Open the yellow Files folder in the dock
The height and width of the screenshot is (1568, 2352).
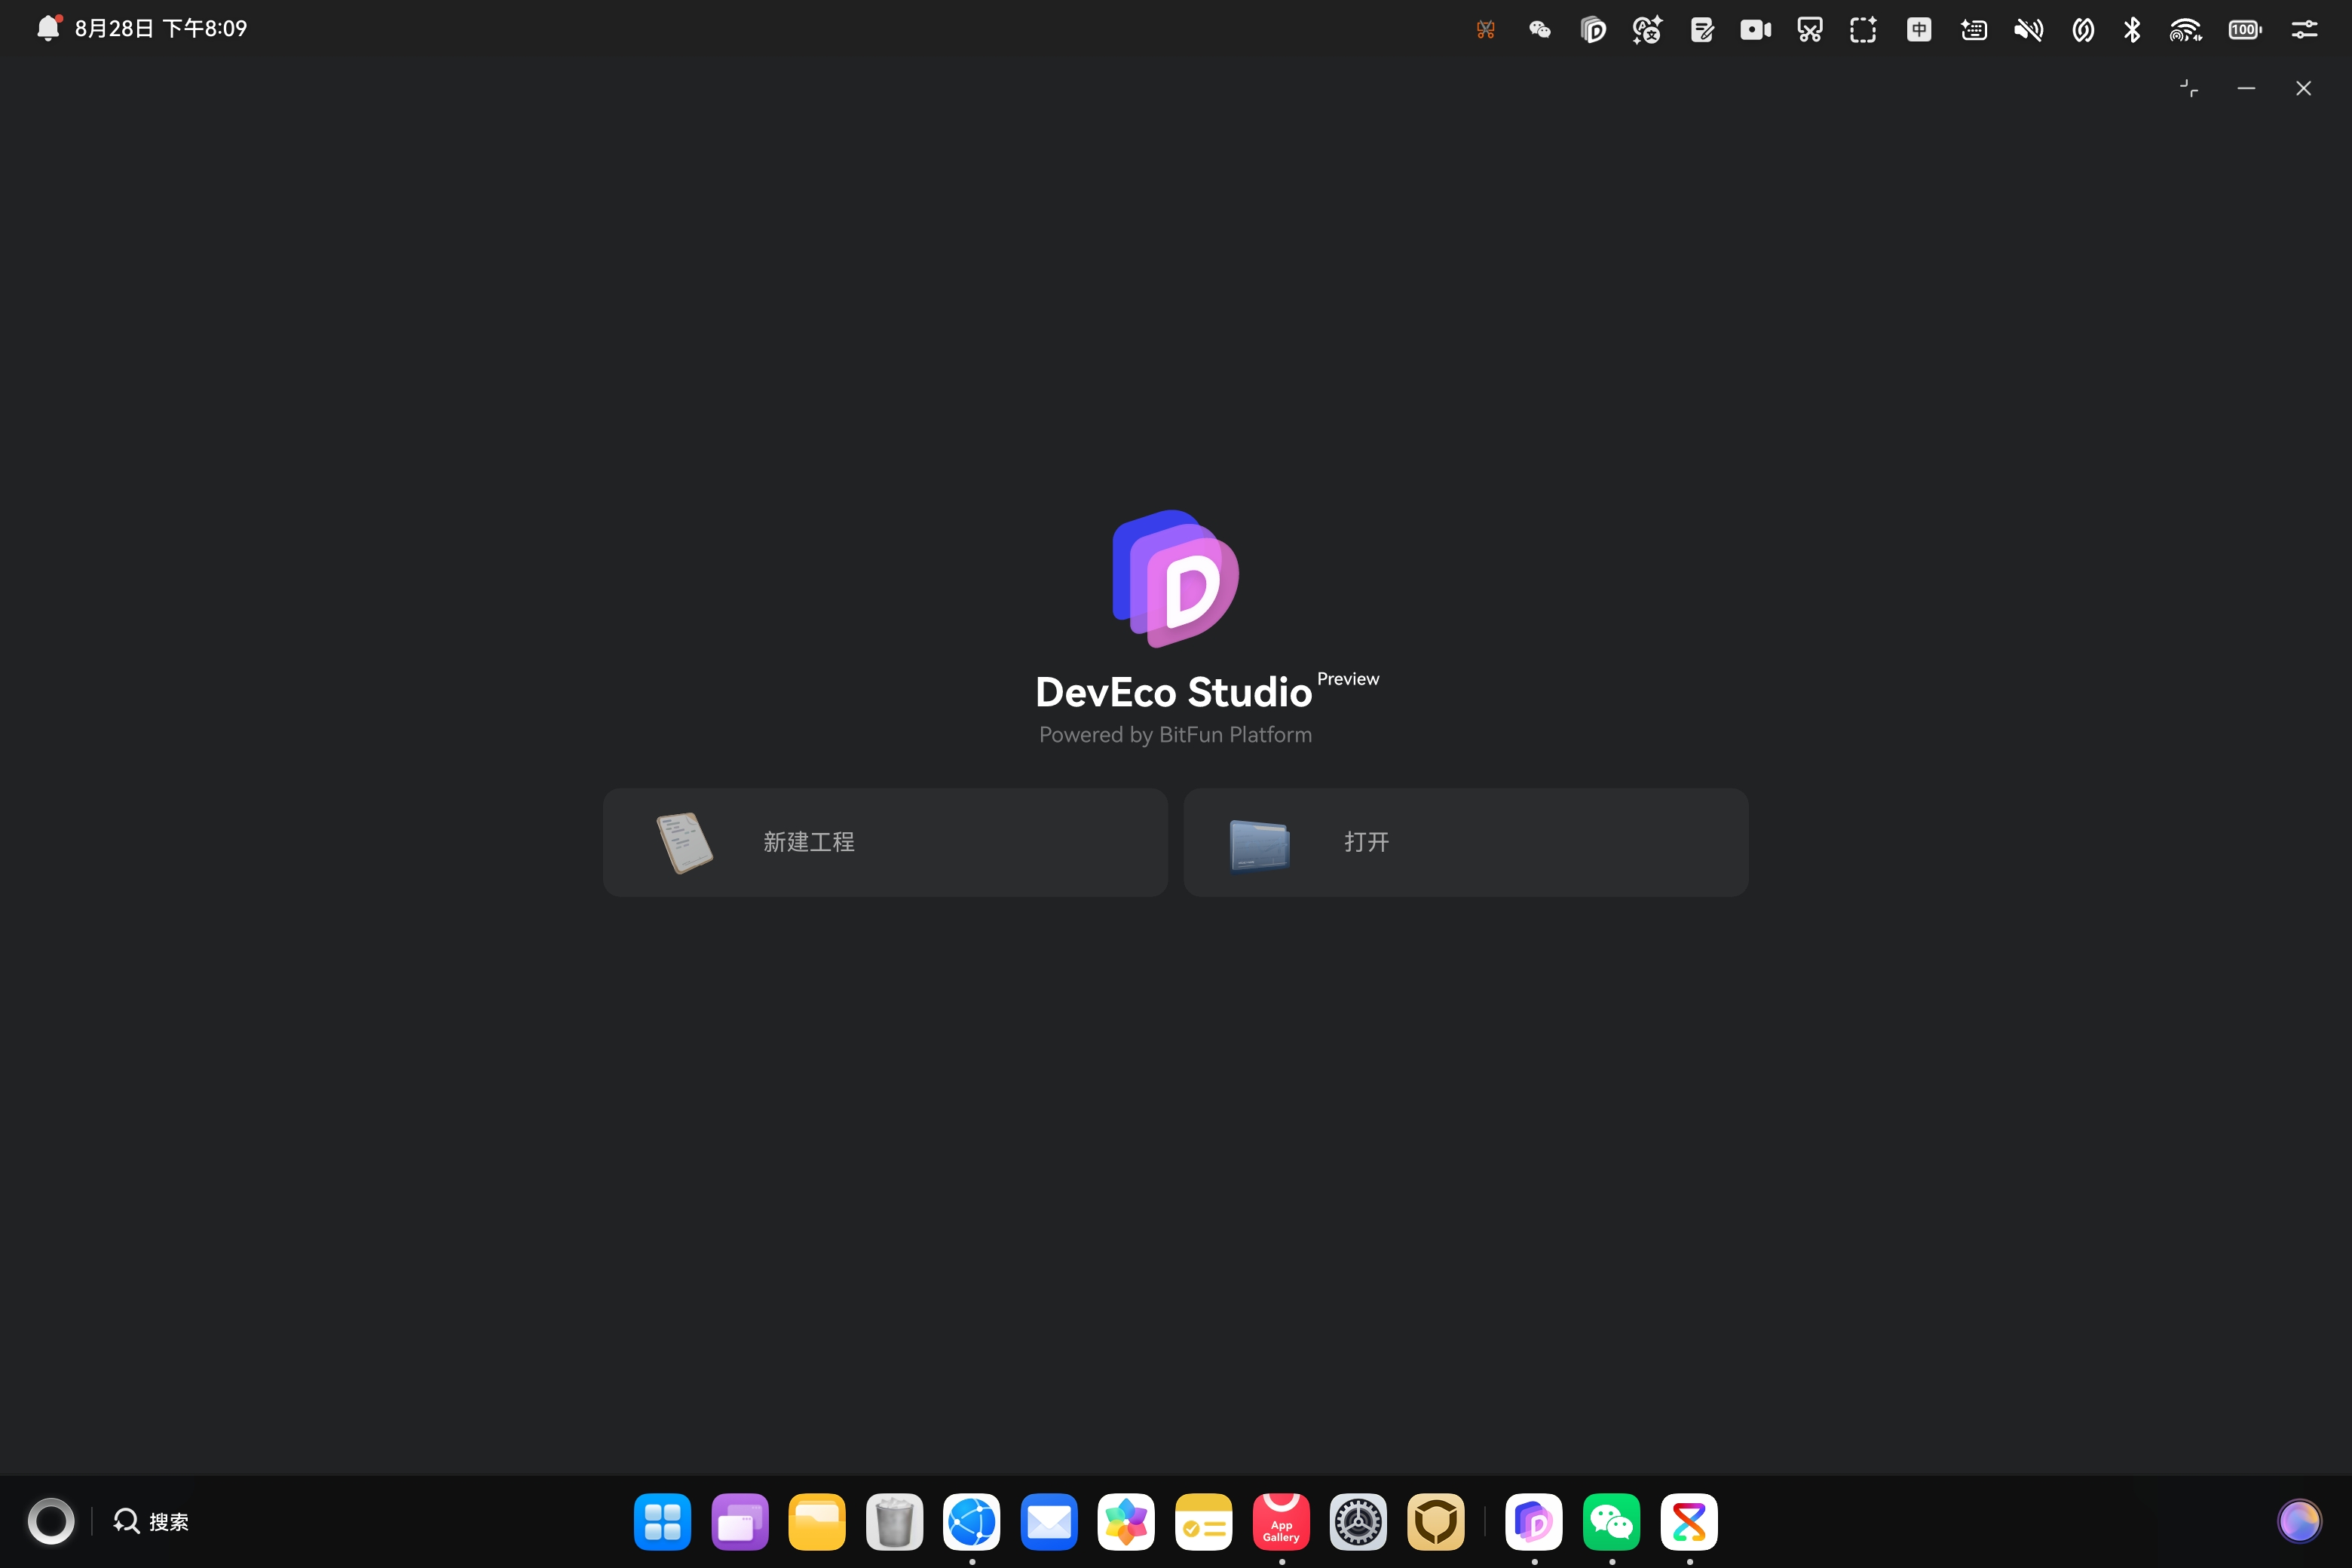[817, 1521]
